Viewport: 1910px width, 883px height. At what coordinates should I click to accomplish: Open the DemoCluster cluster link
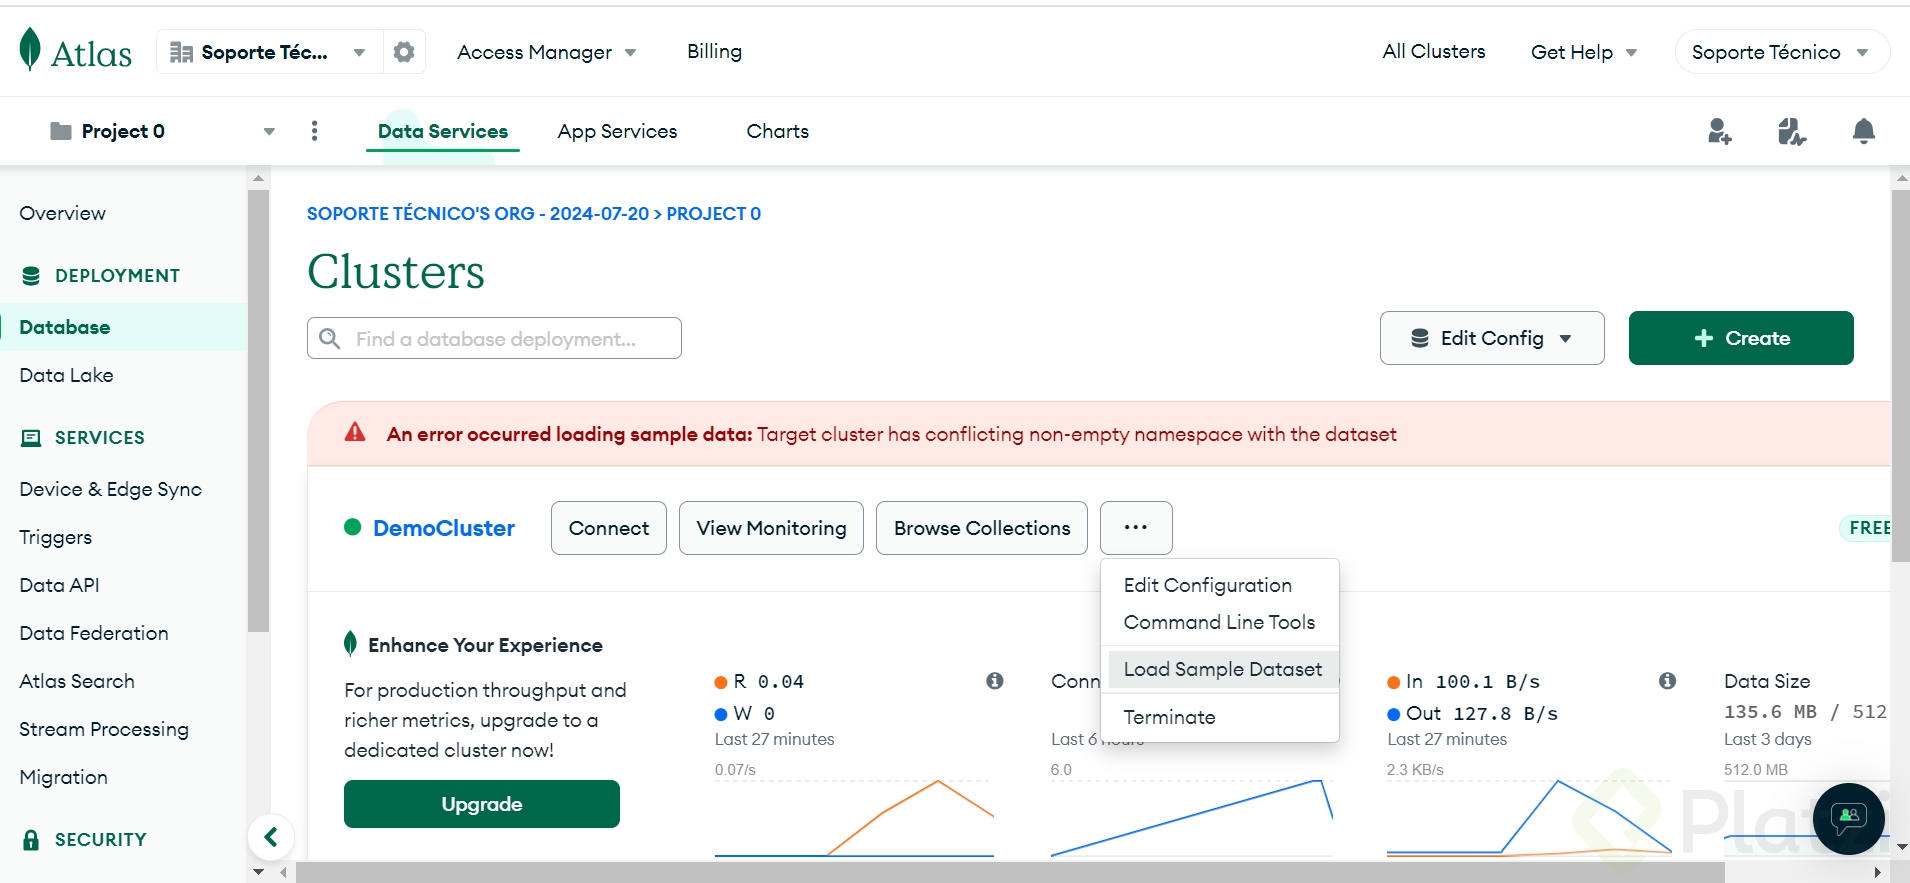(x=444, y=528)
